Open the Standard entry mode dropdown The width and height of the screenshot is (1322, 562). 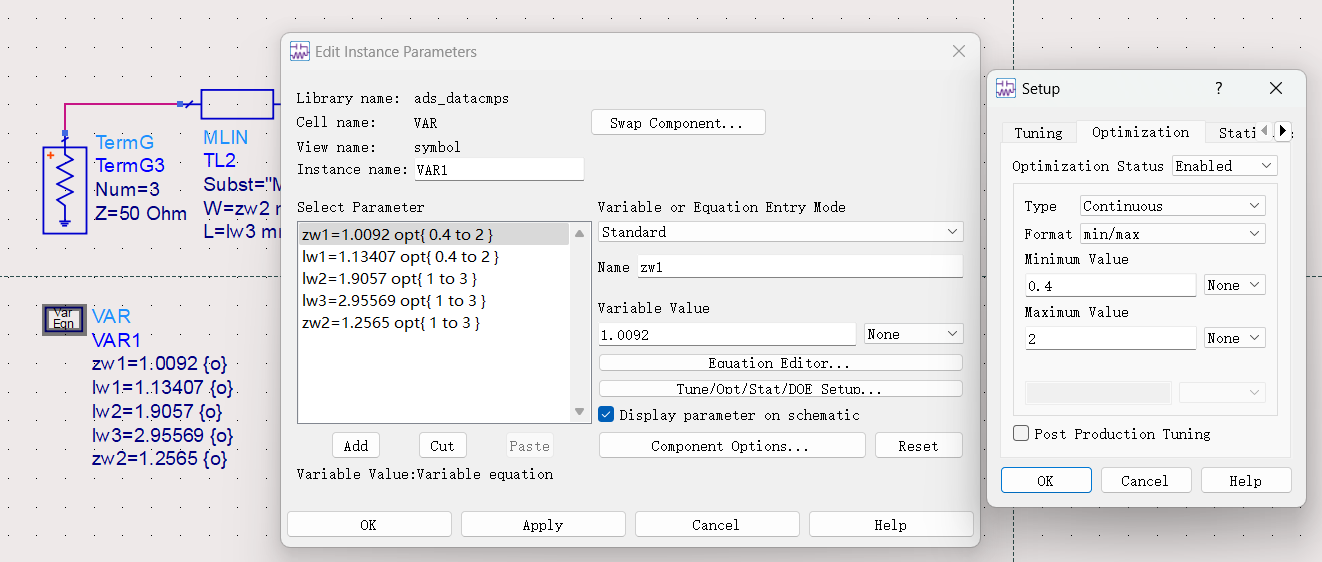tap(781, 232)
